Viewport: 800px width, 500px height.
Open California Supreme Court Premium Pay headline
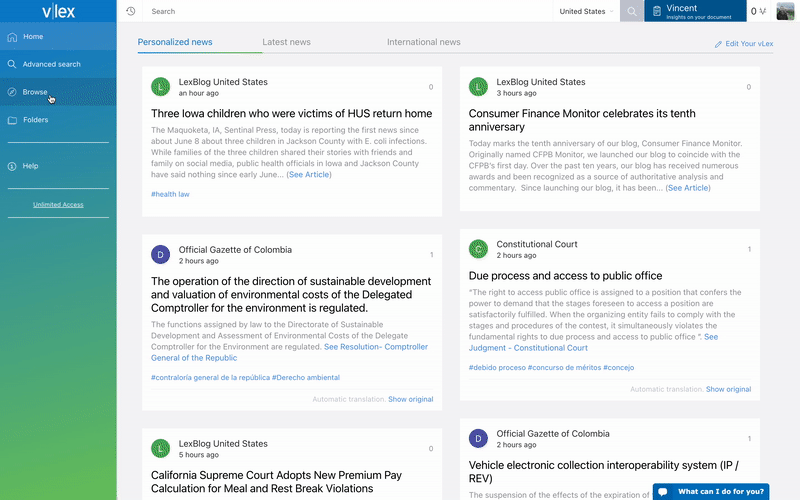coord(277,482)
